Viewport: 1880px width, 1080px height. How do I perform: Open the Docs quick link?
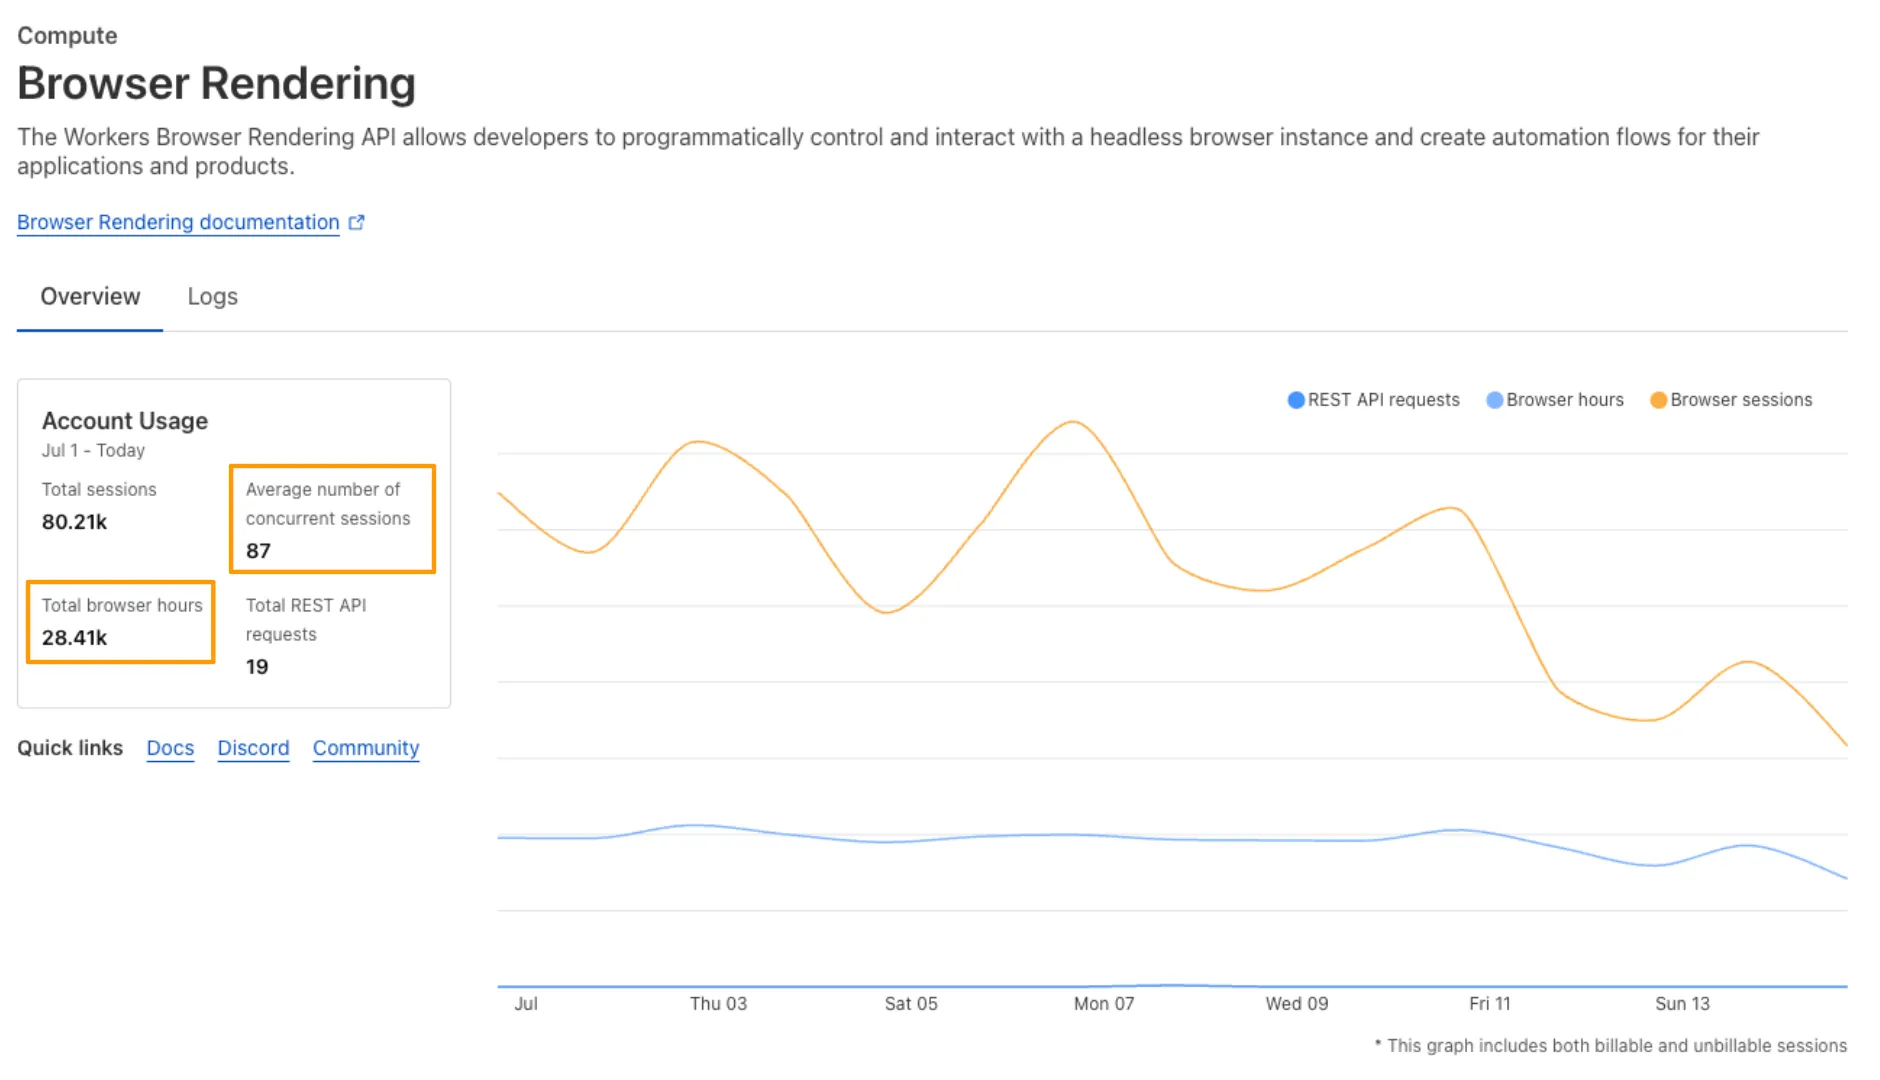click(x=169, y=748)
